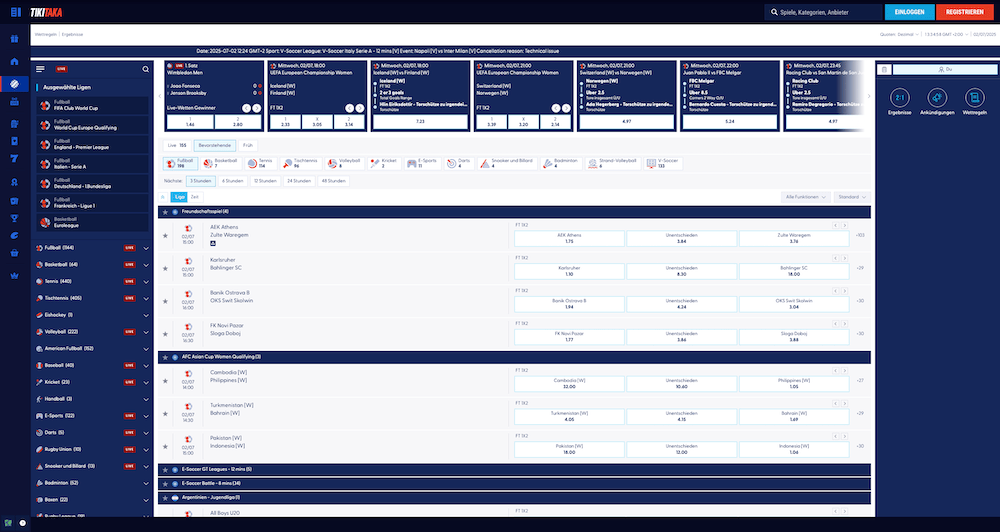Switch to the Früh tab
Image resolution: width=1000 pixels, height=532 pixels.
click(248, 145)
